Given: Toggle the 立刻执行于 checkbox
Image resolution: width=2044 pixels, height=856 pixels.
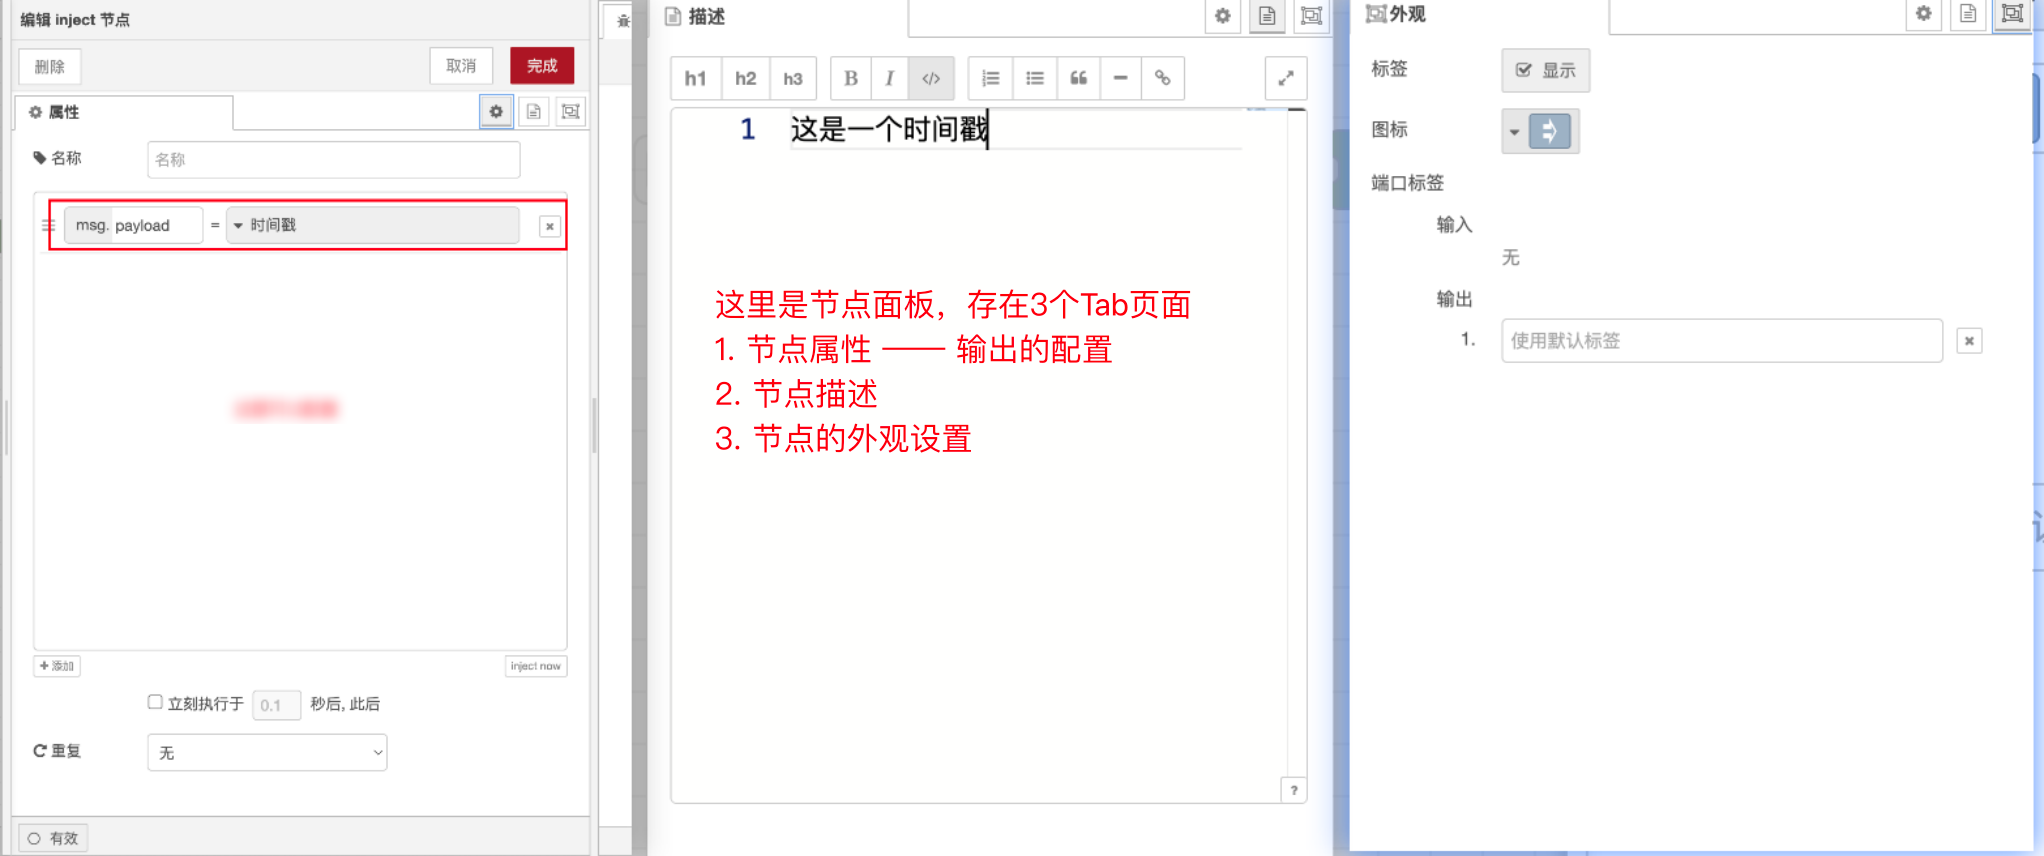Looking at the screenshot, I should point(155,702).
